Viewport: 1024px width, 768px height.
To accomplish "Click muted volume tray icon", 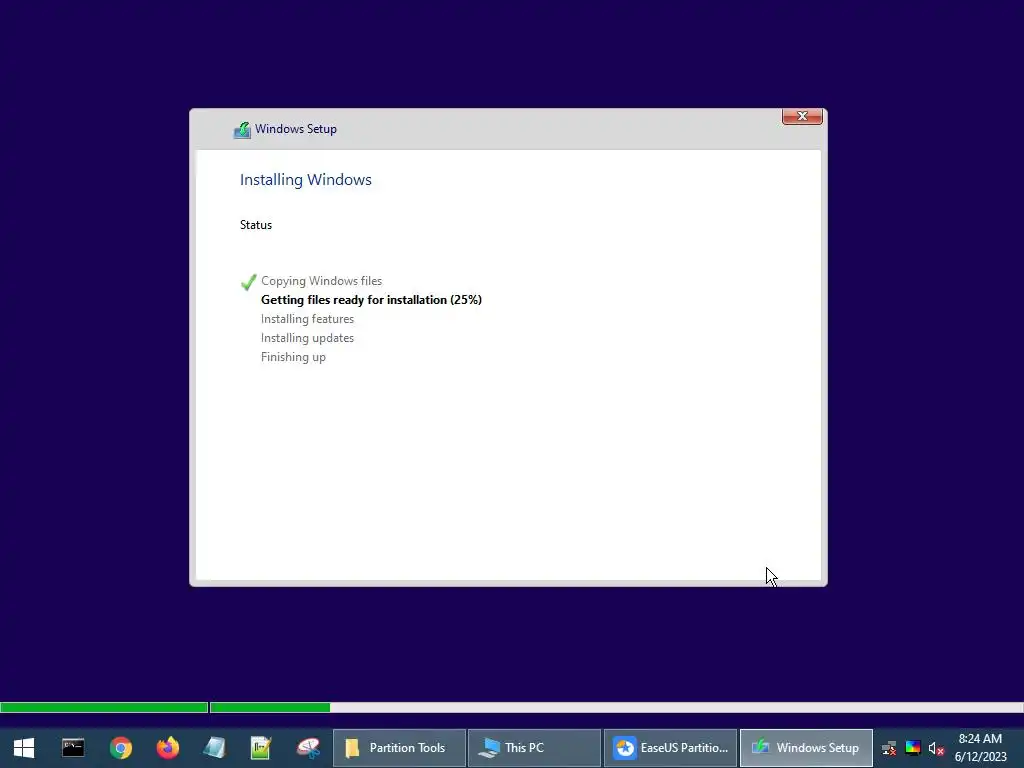I will tap(936, 748).
